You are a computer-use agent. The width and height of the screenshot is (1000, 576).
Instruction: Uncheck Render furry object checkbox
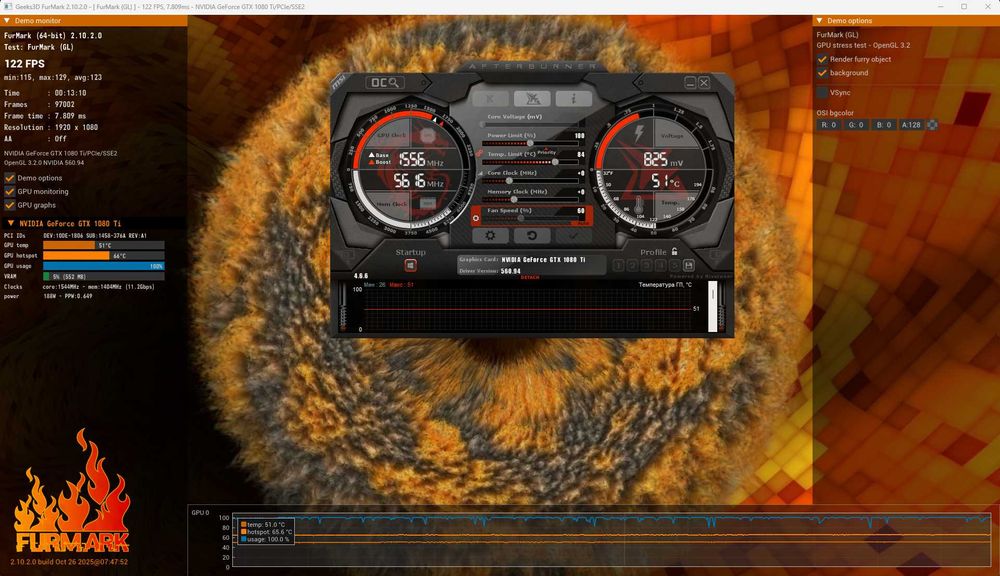coord(822,59)
